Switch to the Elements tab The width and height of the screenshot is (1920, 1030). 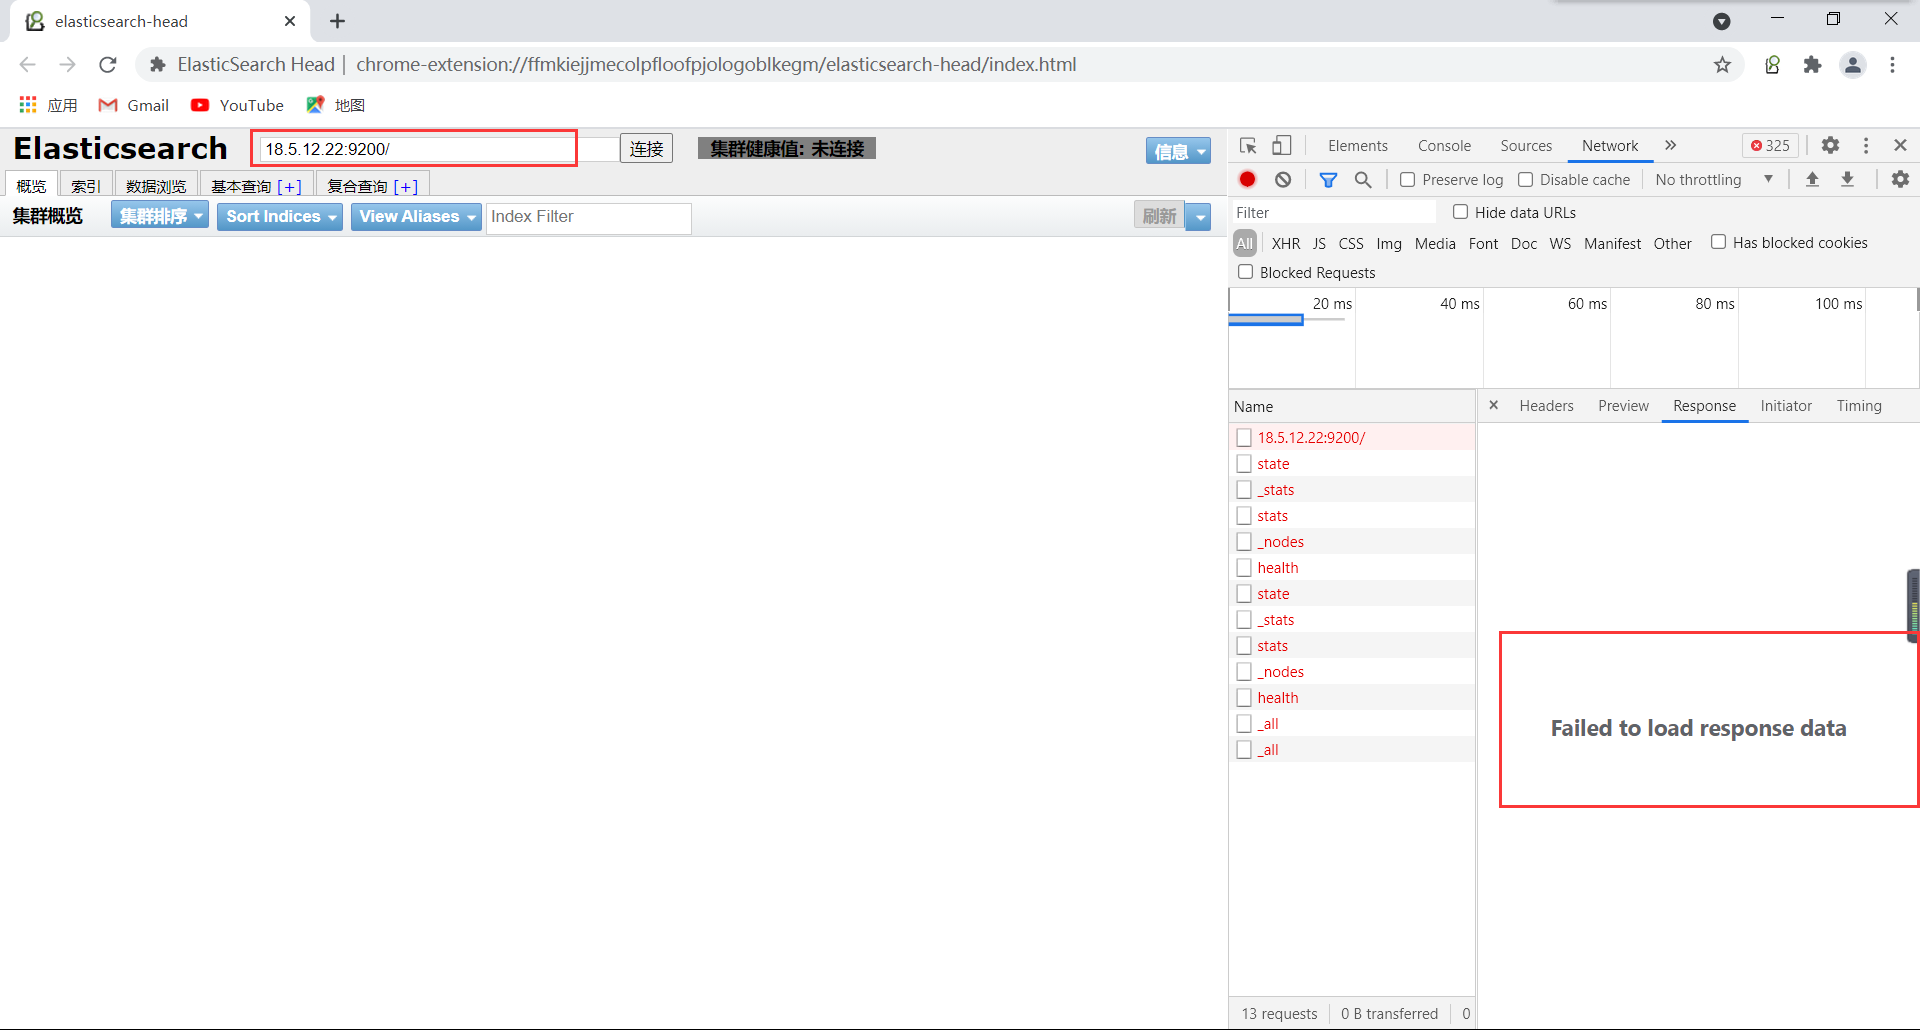1357,146
